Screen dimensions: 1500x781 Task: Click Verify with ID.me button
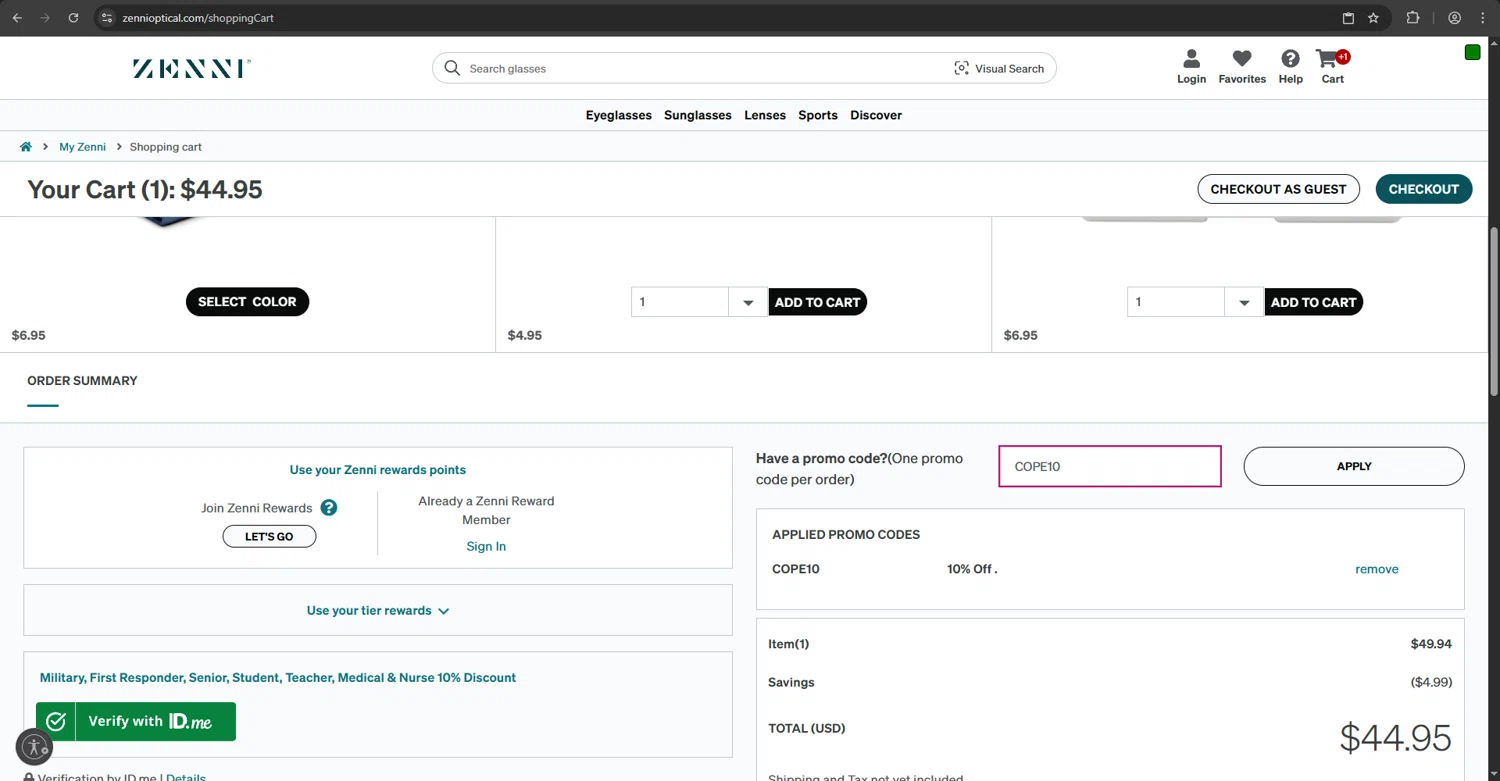(x=136, y=721)
